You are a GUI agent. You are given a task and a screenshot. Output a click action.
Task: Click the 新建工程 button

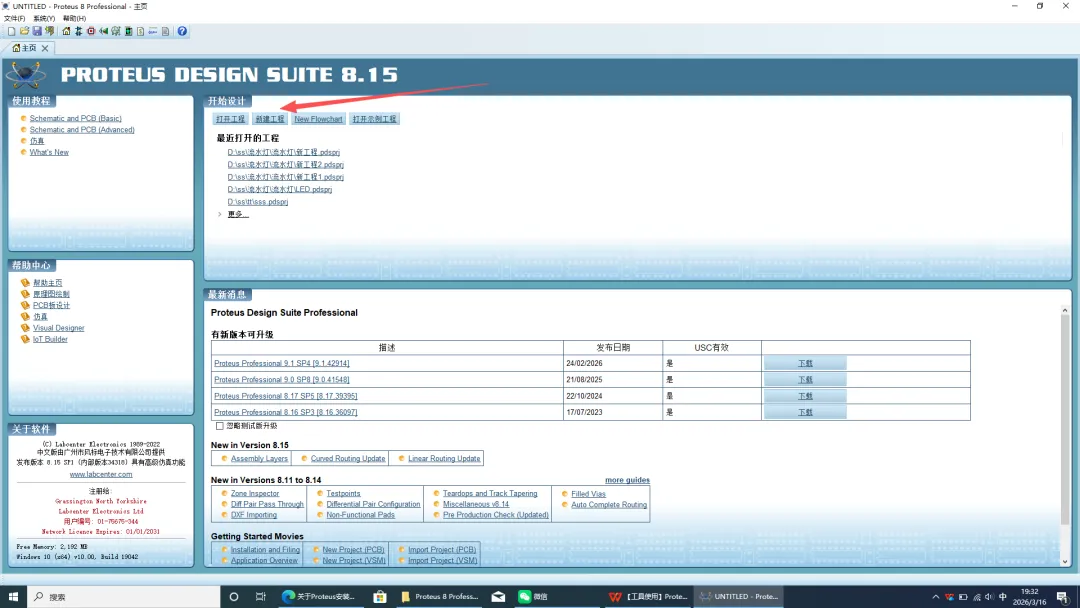(x=269, y=119)
